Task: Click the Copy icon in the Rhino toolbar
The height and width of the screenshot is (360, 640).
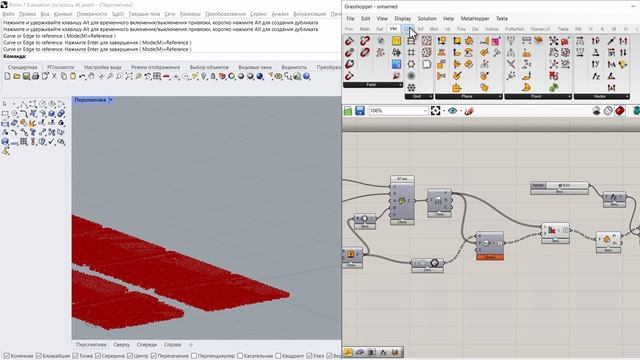Action: click(64, 76)
